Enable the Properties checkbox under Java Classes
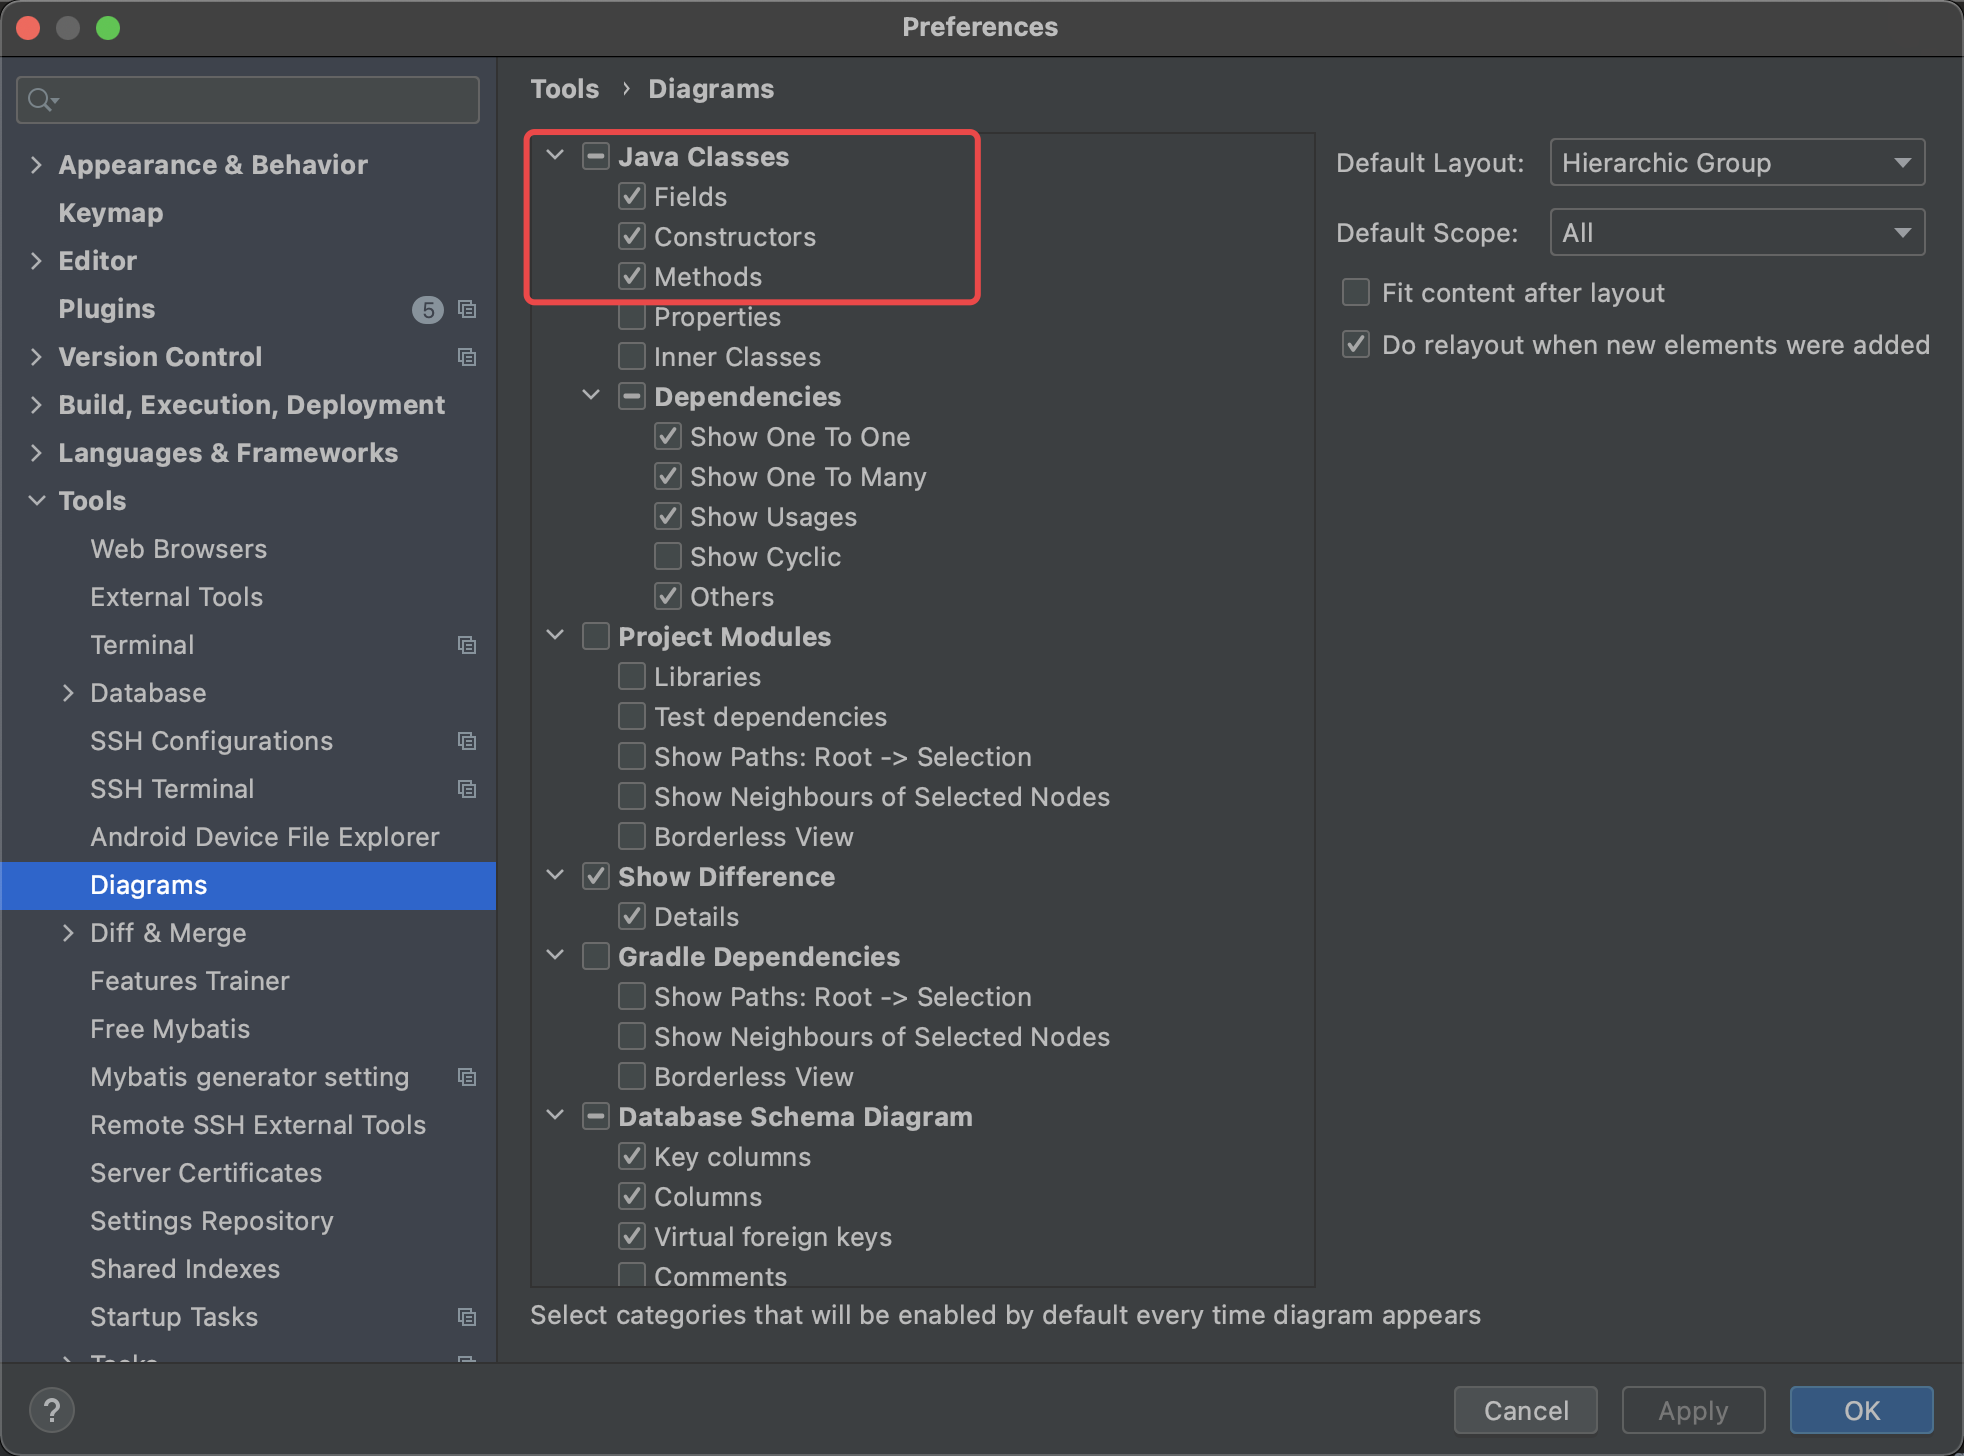 pos(633,317)
